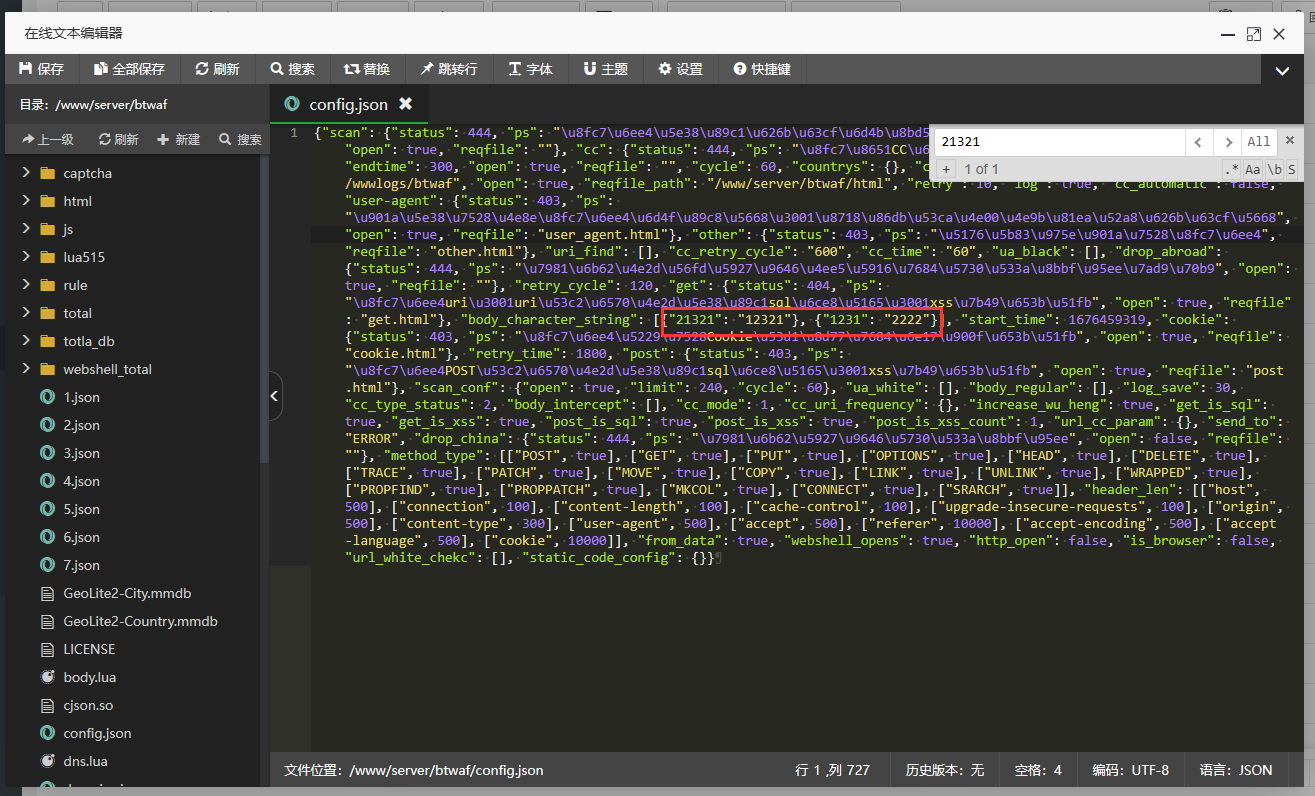Click the line number 1 in the gutter
This screenshot has height=796, width=1315.
click(x=293, y=132)
